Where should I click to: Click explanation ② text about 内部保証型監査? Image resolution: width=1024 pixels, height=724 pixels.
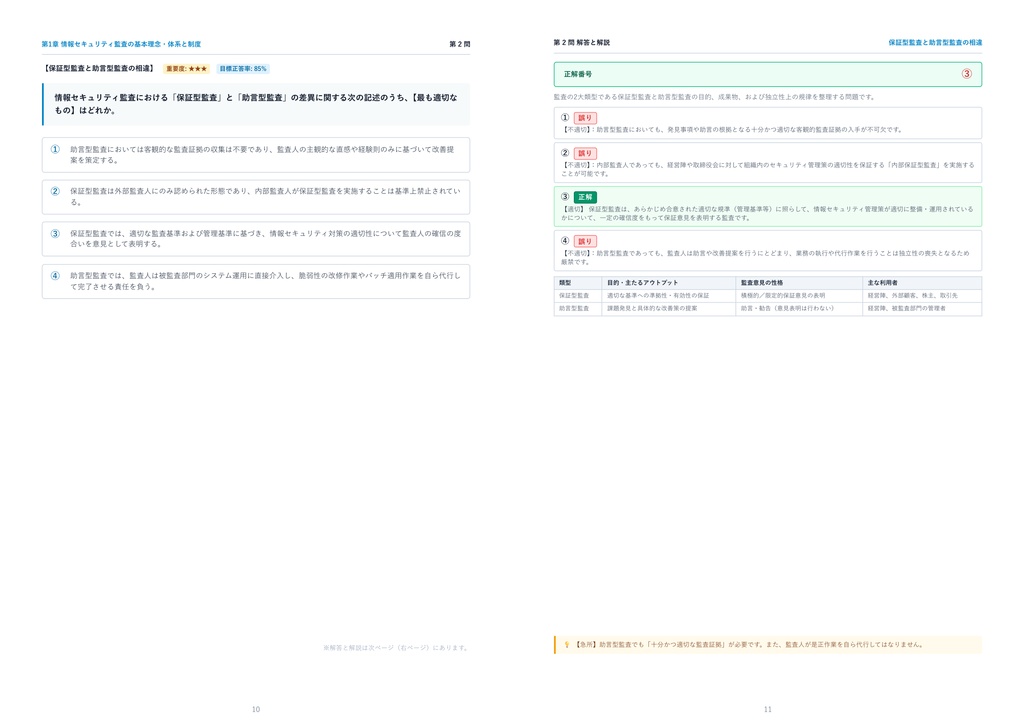[767, 169]
